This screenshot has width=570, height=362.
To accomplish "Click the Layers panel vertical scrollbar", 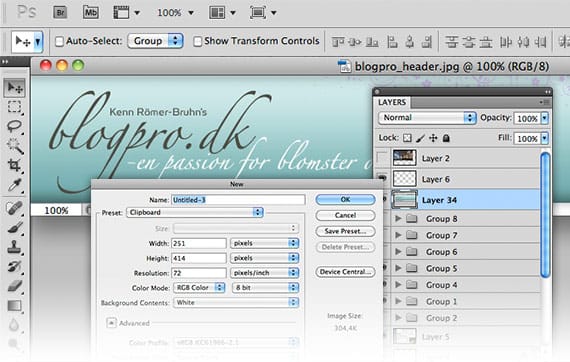I will pyautogui.click(x=545, y=215).
